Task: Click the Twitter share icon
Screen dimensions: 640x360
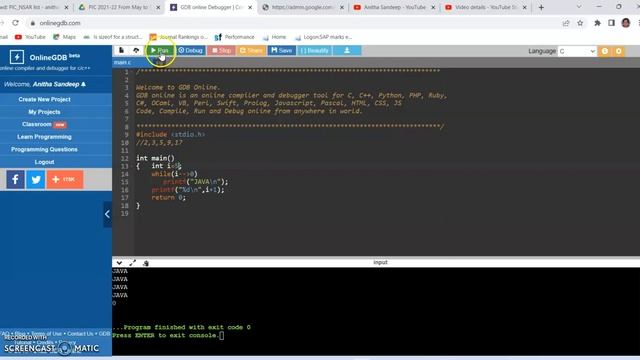Action: pyautogui.click(x=36, y=179)
